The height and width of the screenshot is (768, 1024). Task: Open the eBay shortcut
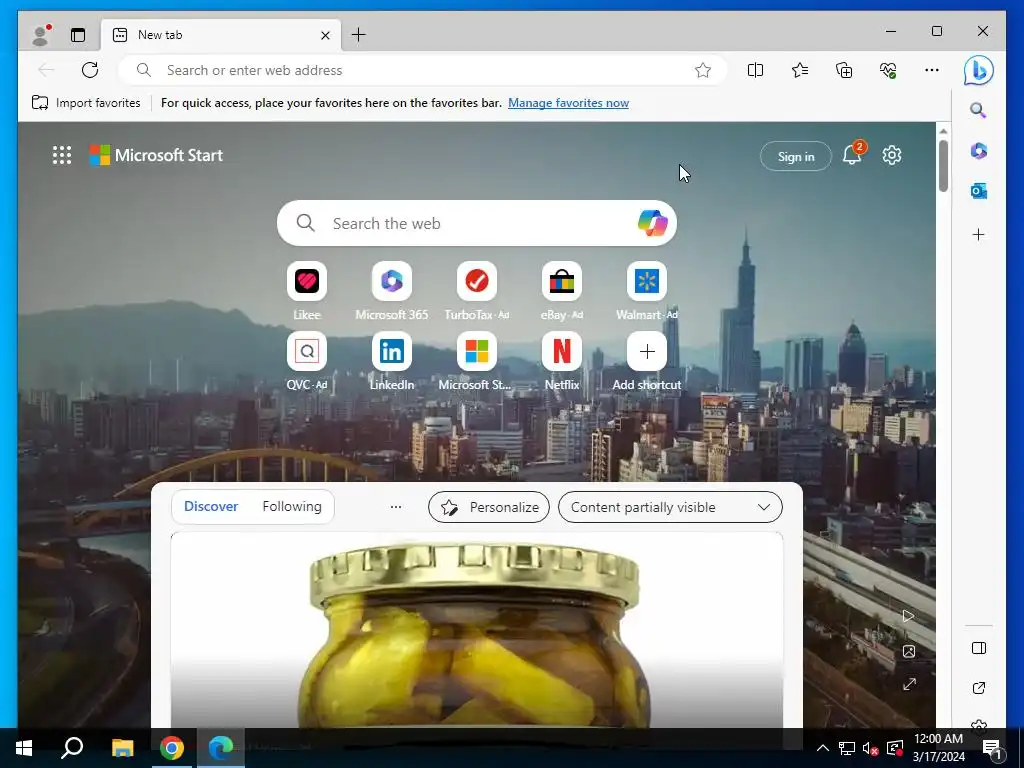[562, 291]
